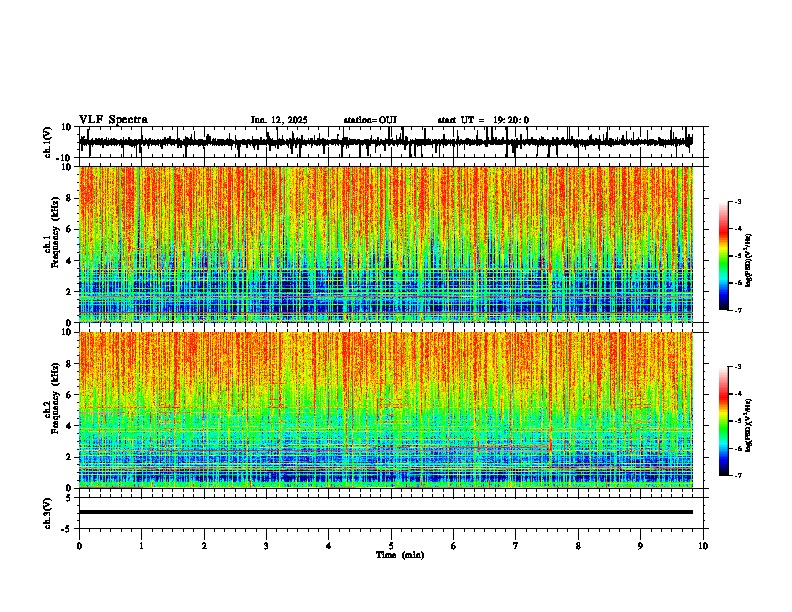The width and height of the screenshot is (792, 612).
Task: Click time-axis tick label "1"
Action: coord(141,546)
